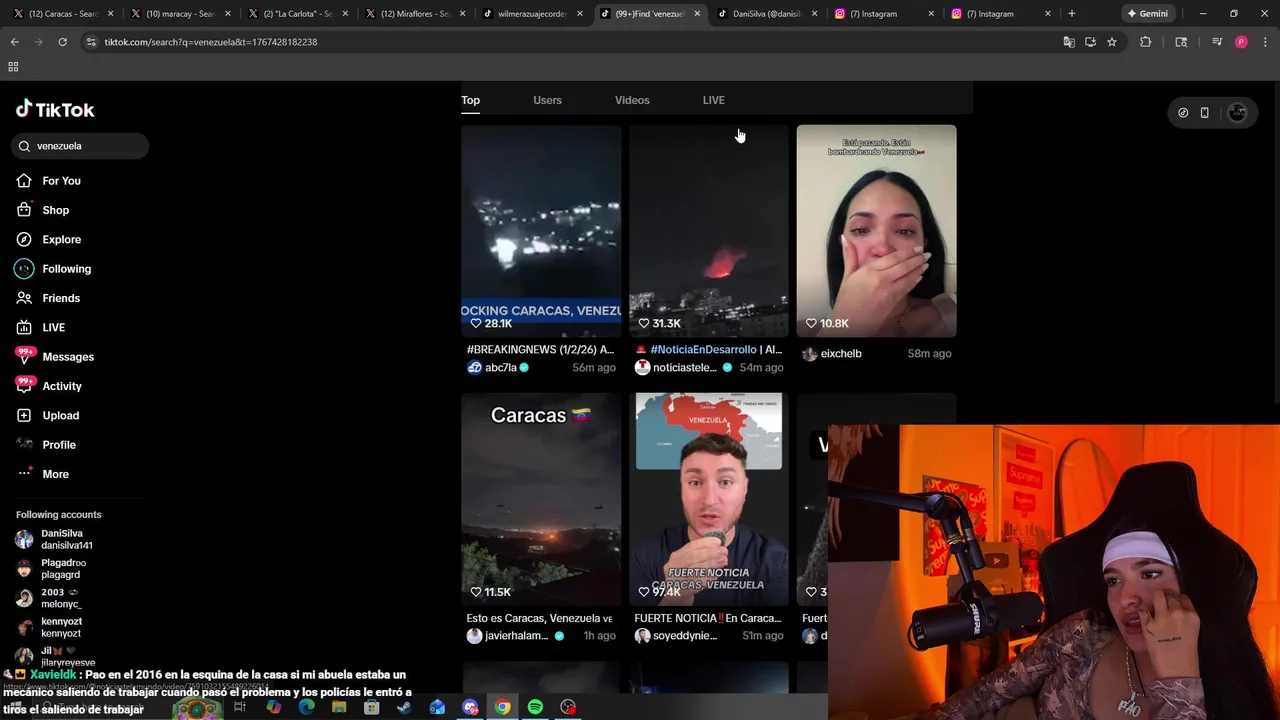Screen dimensions: 1280x720
Task: Open the translate page icon
Action: tap(1069, 42)
